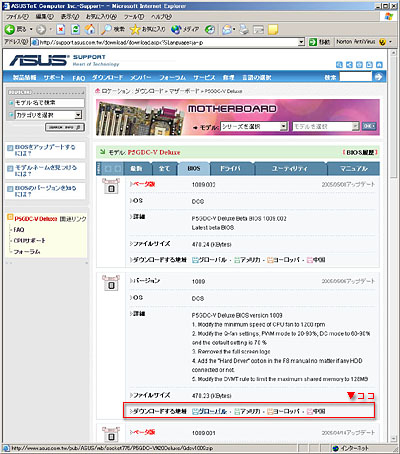Expand the カテゴリを選択 dropdown
Screen dimensions: 400x454
[78, 115]
